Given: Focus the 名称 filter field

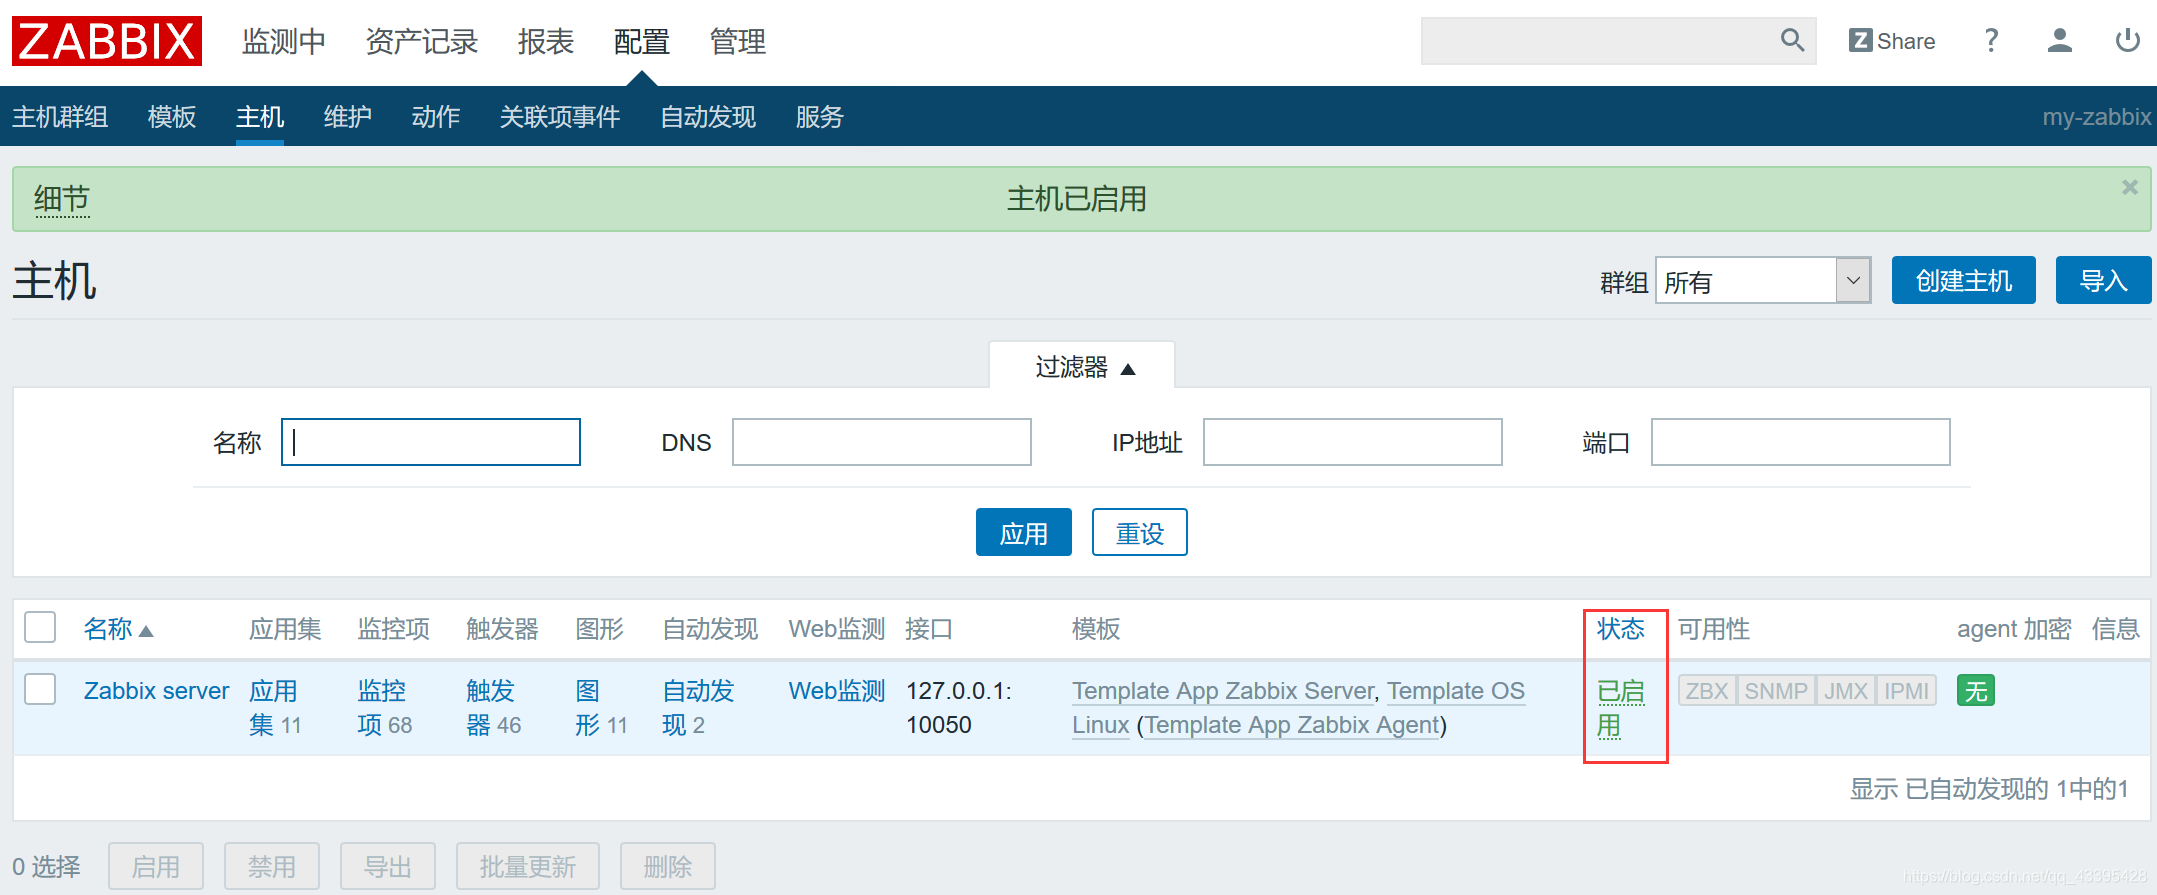Looking at the screenshot, I should [431, 442].
